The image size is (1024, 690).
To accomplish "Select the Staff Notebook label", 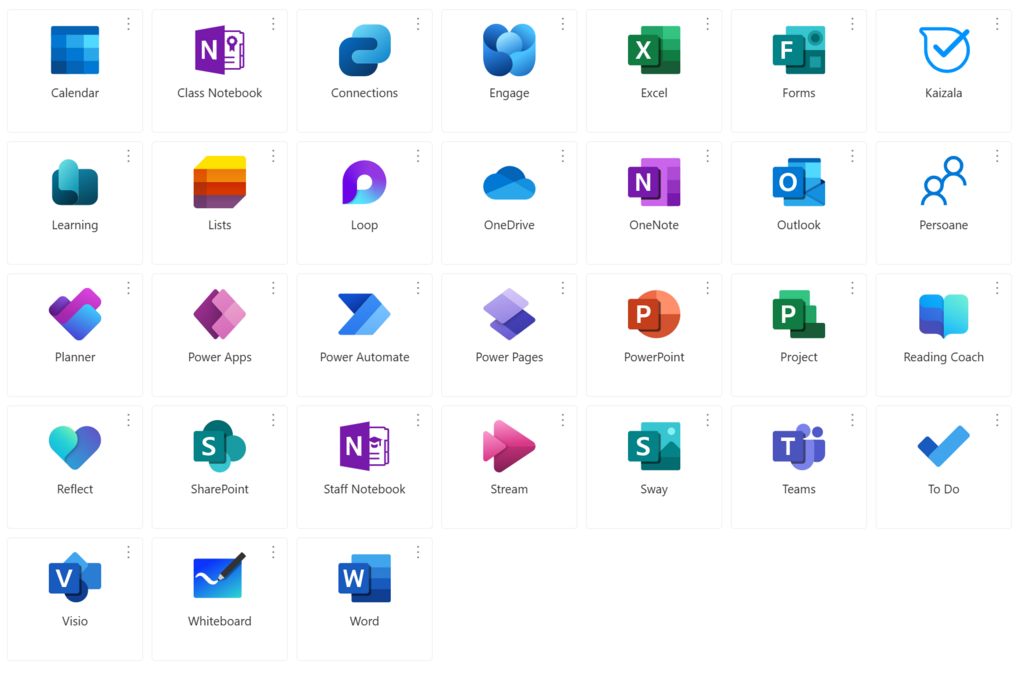I will (x=364, y=489).
